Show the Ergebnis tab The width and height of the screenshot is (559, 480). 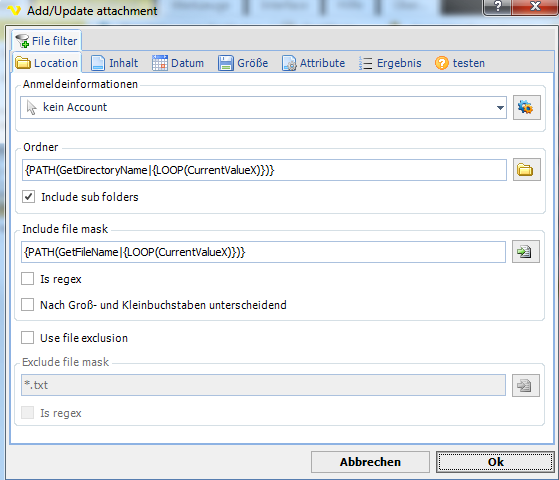(390, 63)
